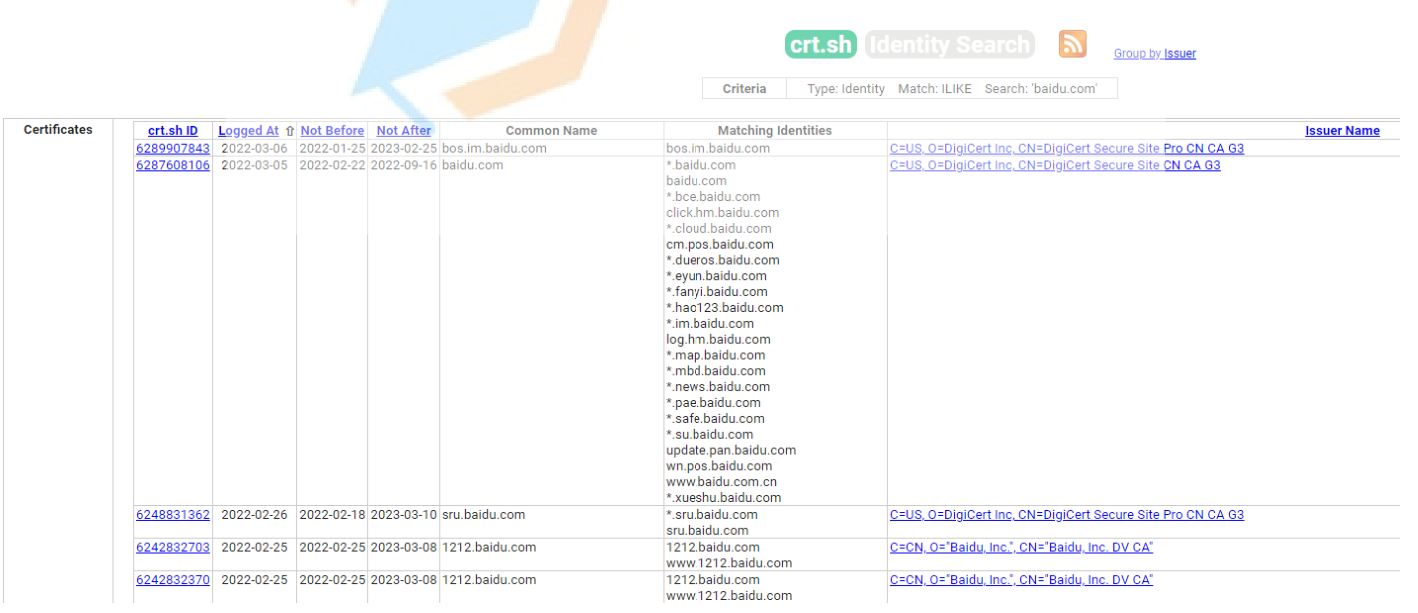The width and height of the screenshot is (1418, 613).
Task: Sort by Not After column header
Action: [x=404, y=131]
